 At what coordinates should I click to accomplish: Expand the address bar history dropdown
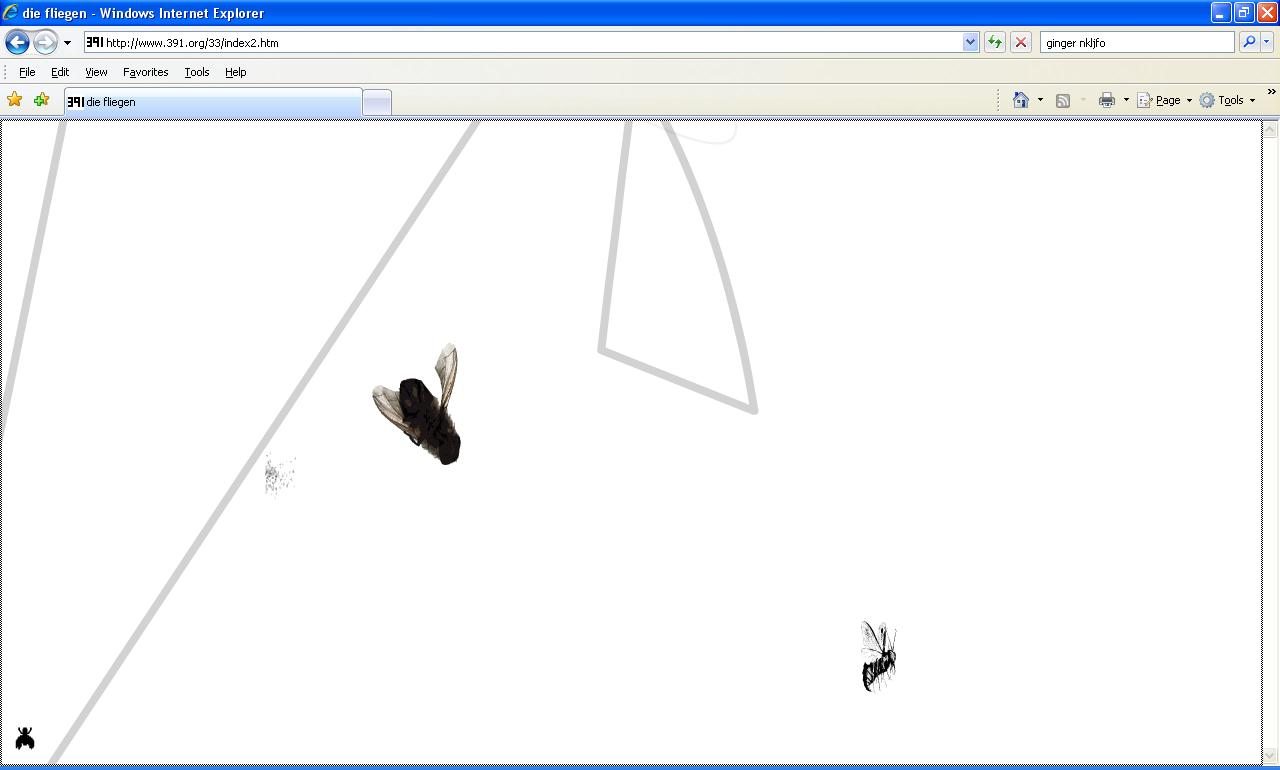tap(970, 42)
